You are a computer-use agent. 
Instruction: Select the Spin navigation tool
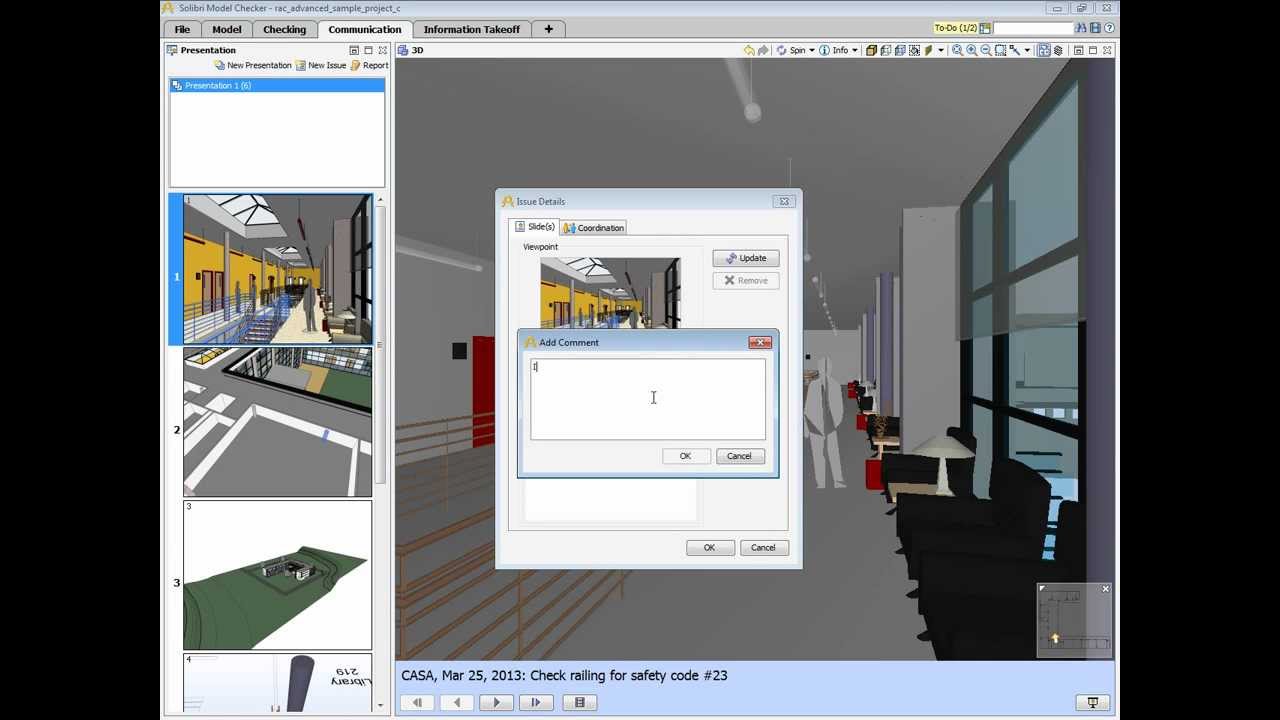[x=790, y=50]
